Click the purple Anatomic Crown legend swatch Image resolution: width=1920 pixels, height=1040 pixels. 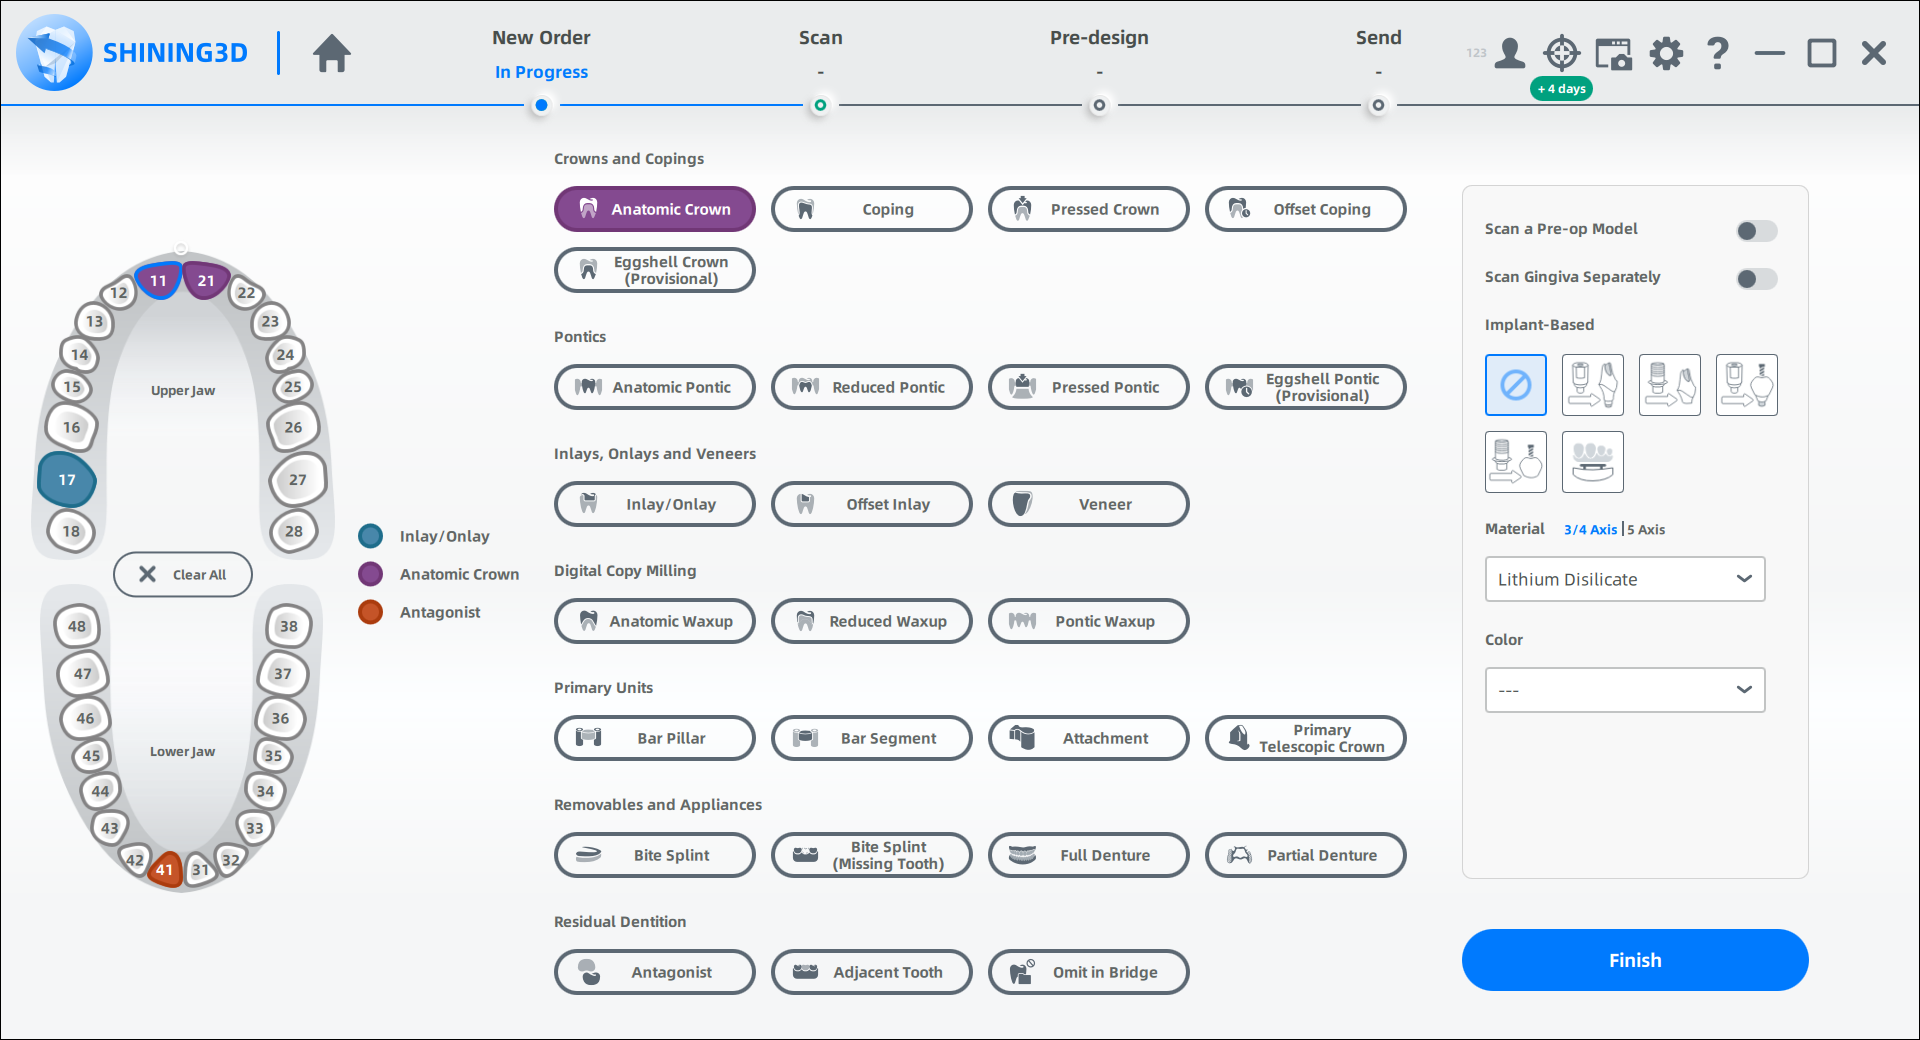coord(371,574)
